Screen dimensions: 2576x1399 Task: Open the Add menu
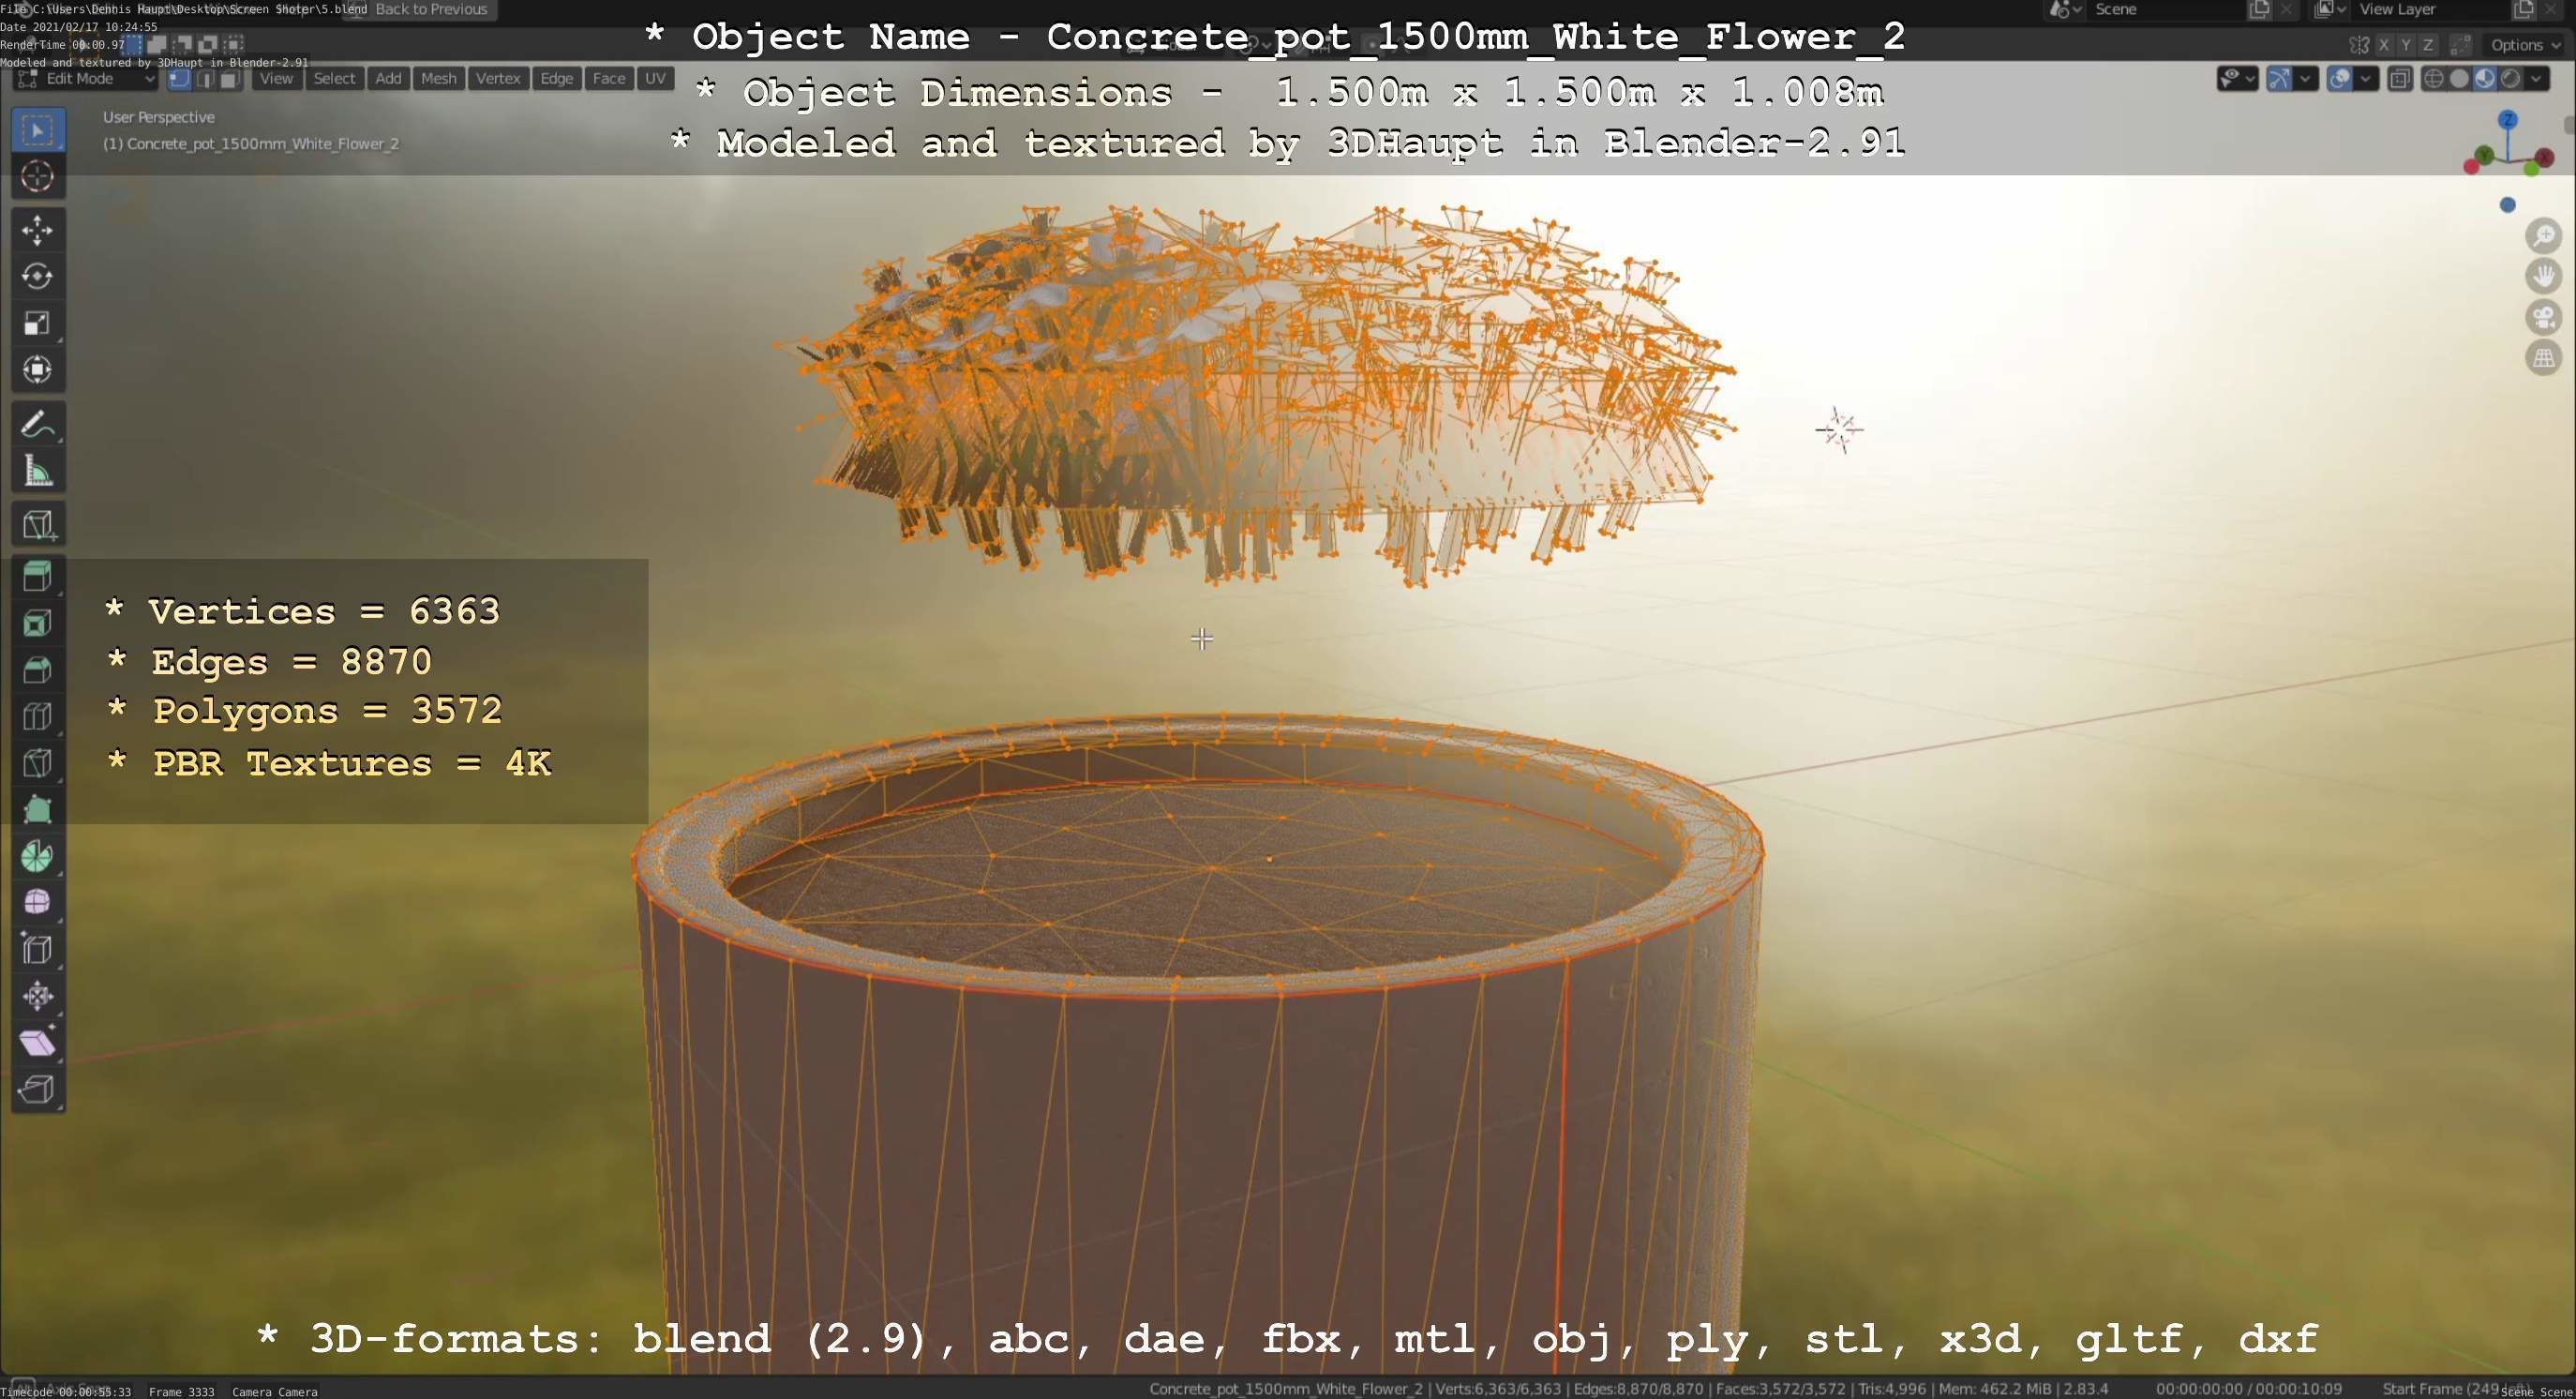pos(388,79)
